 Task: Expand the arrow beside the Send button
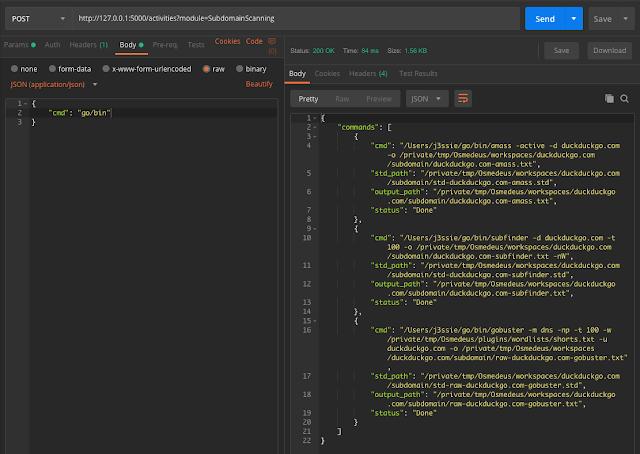573,19
